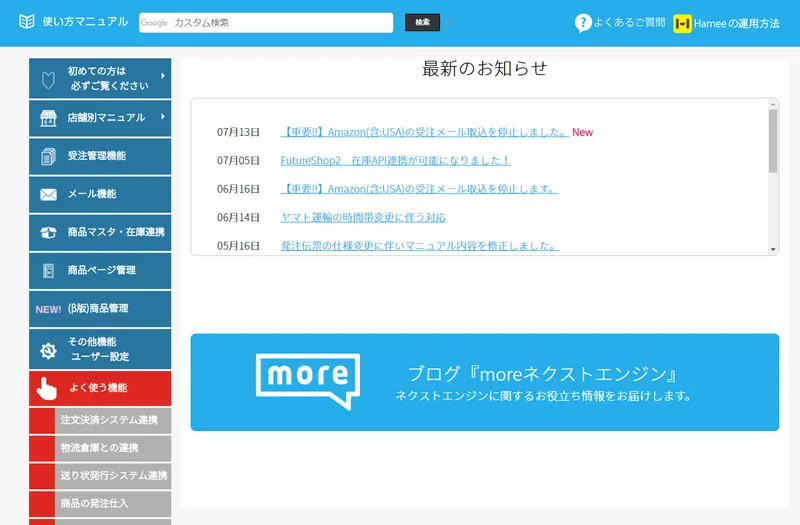800x525 pixels.
Task: Open 商品マスタ・在庫連携 menu
Action: (x=100, y=233)
